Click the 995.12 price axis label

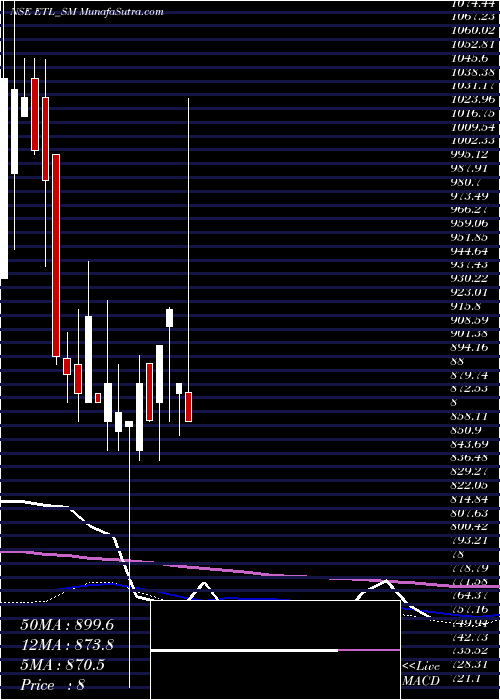tap(467, 154)
